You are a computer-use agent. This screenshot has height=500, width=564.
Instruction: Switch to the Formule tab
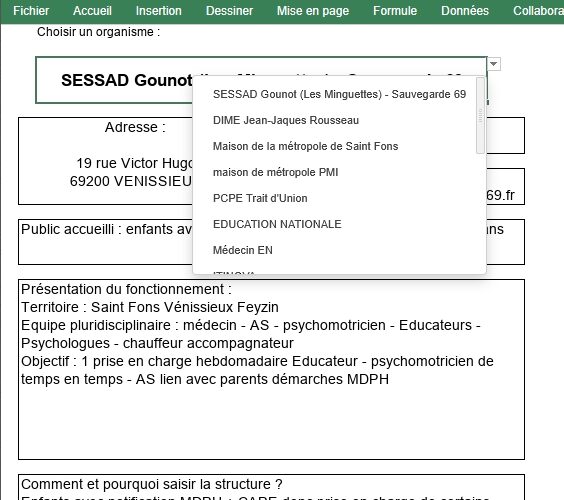coord(395,11)
